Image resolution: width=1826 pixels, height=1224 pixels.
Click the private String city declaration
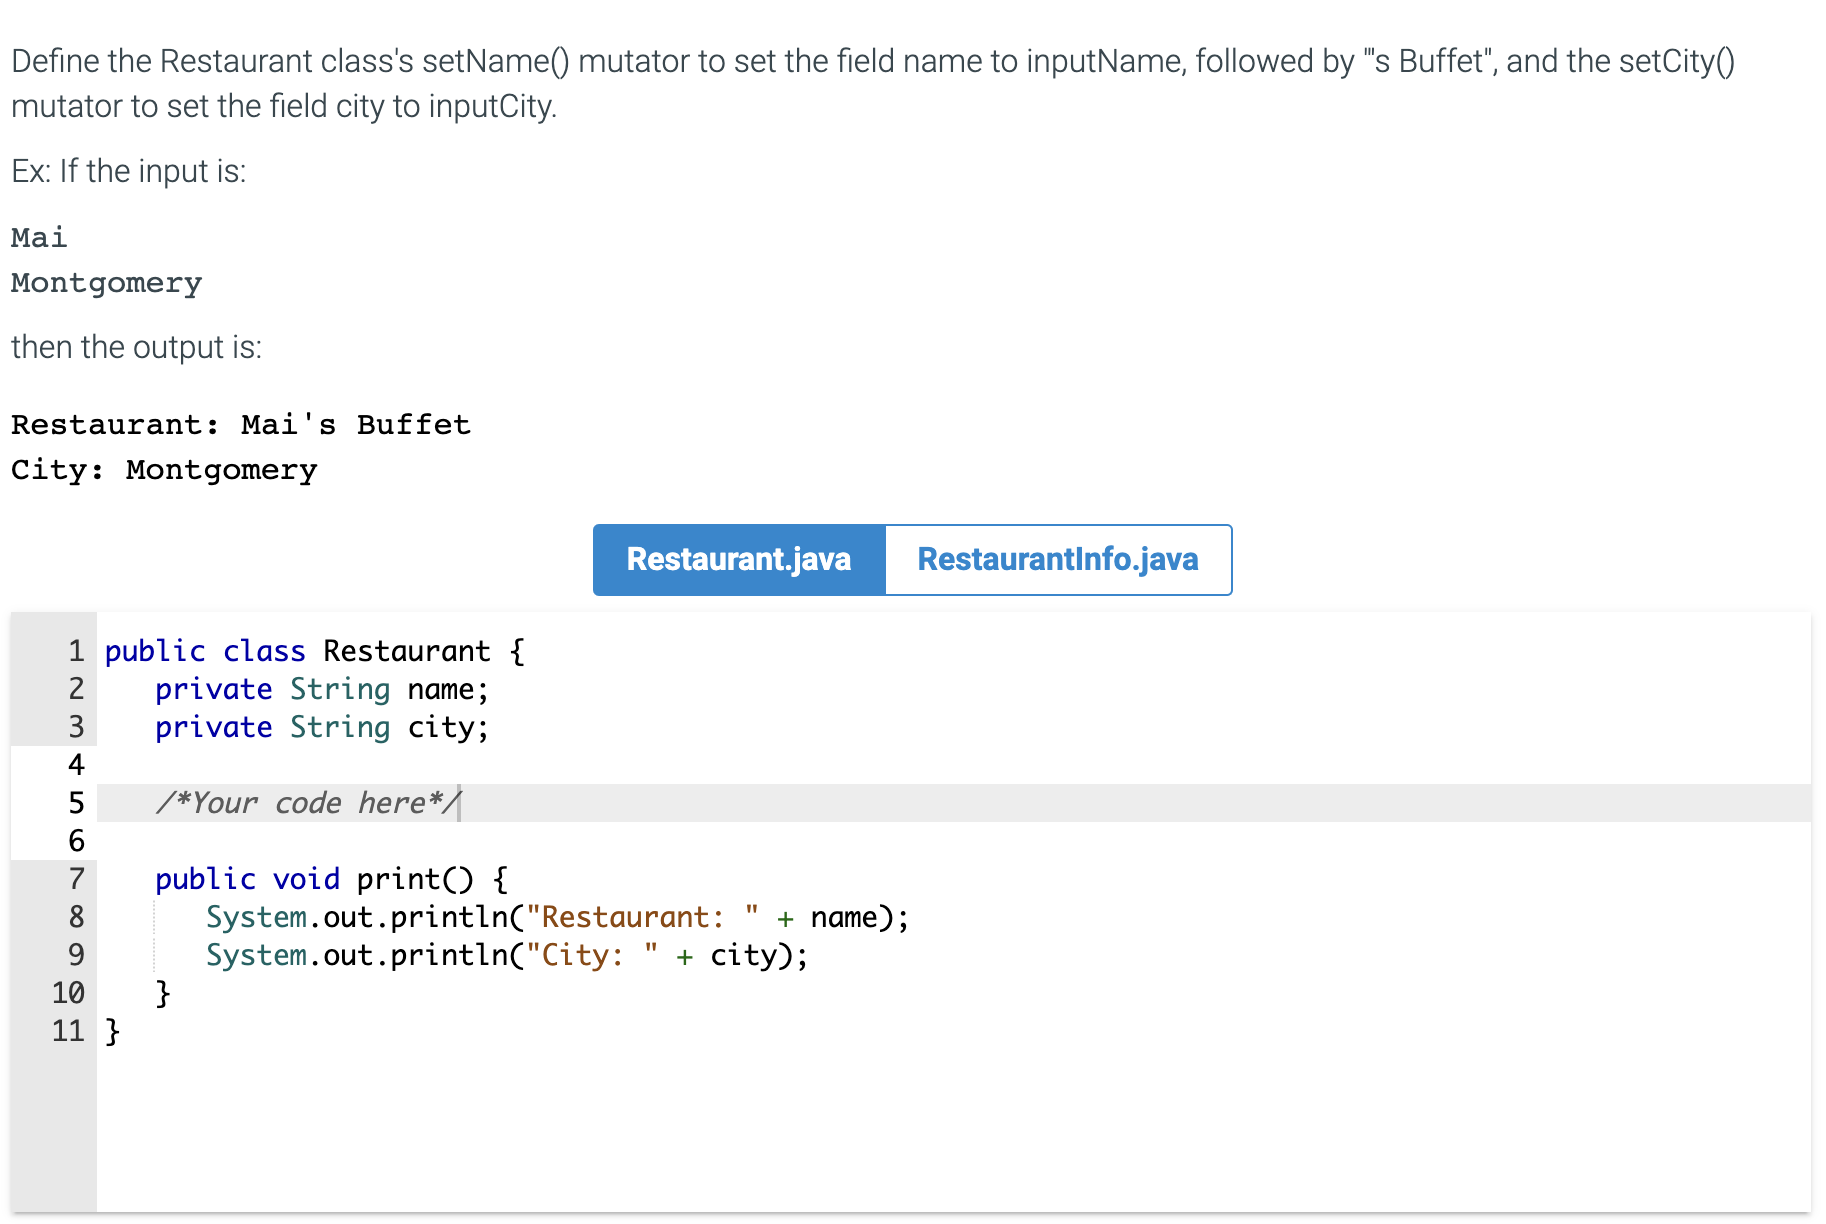320,727
